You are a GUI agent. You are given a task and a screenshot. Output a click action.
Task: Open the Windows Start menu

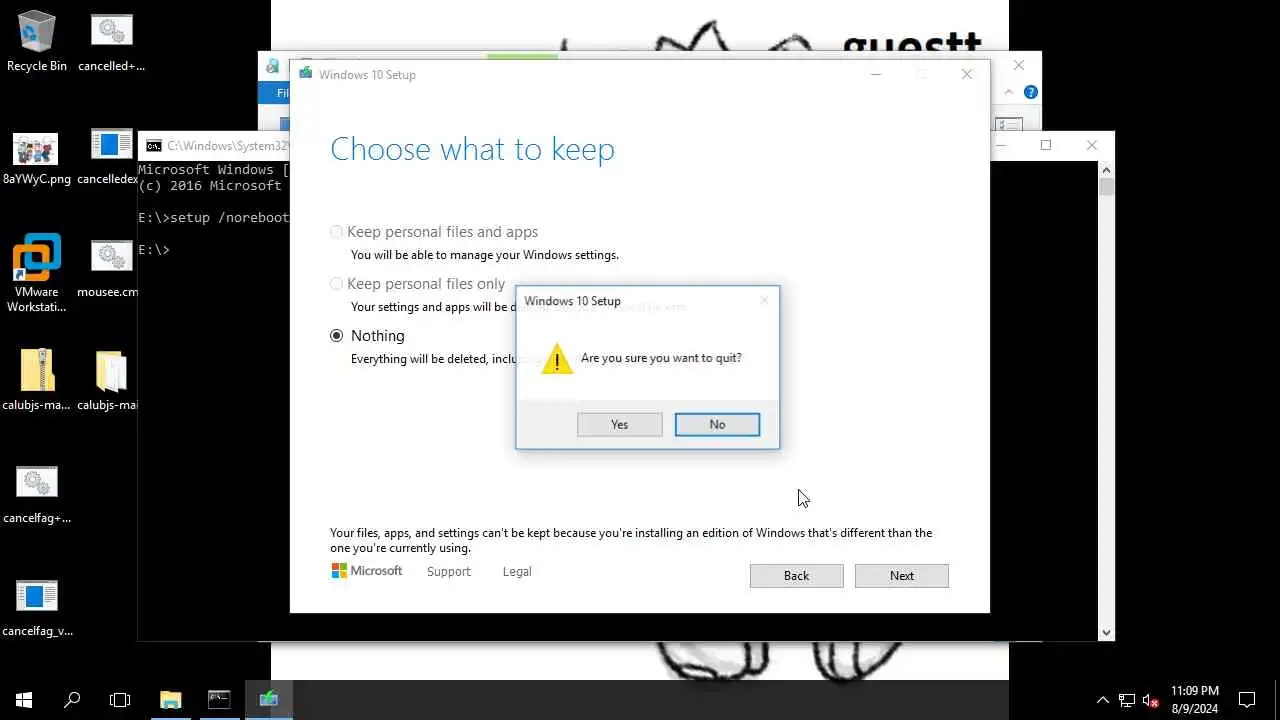[24, 700]
